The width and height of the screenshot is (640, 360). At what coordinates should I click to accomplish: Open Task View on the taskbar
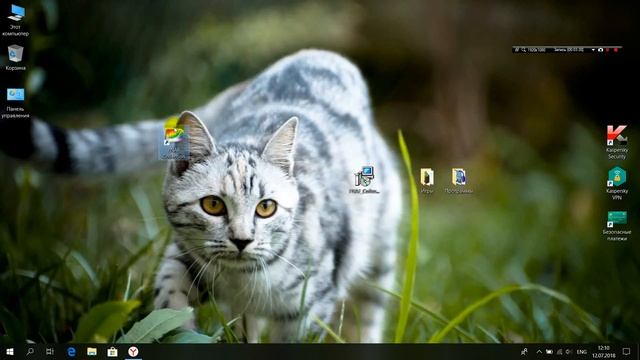[50, 351]
